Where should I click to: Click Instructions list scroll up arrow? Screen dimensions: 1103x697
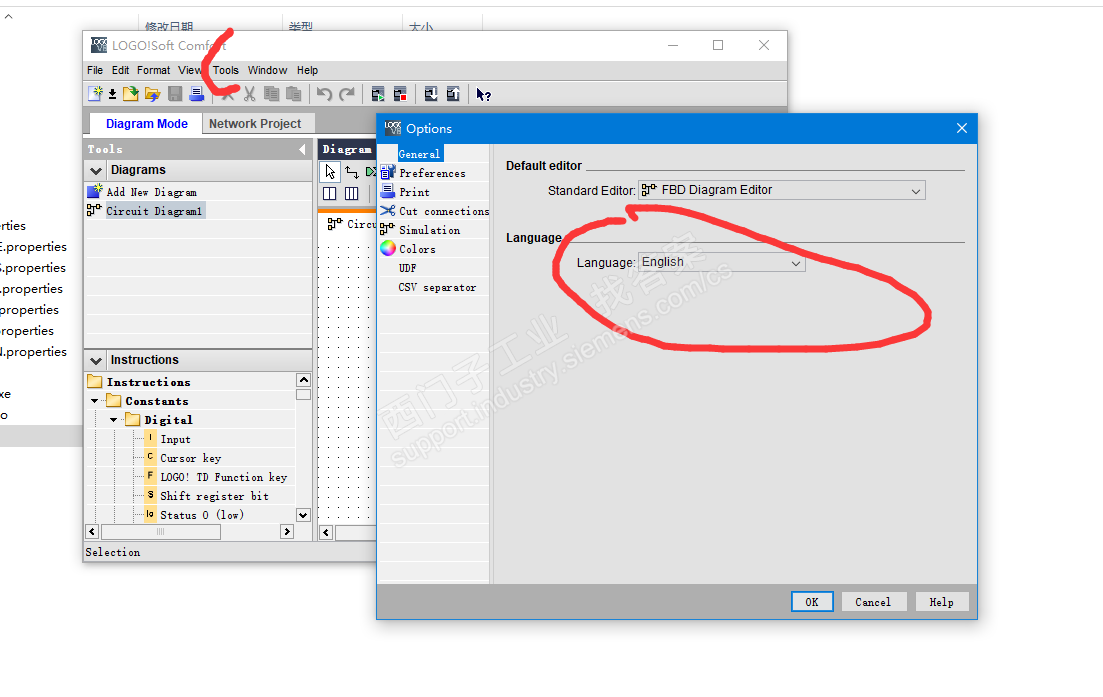[x=303, y=380]
